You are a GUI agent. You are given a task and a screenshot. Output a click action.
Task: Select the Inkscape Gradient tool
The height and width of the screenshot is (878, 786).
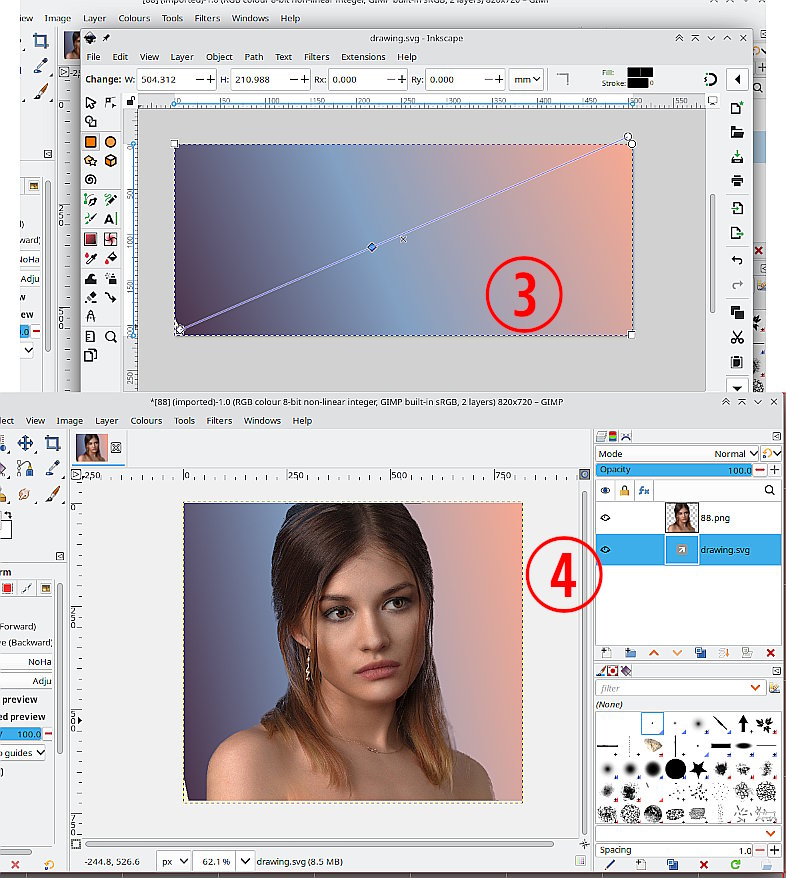click(91, 239)
